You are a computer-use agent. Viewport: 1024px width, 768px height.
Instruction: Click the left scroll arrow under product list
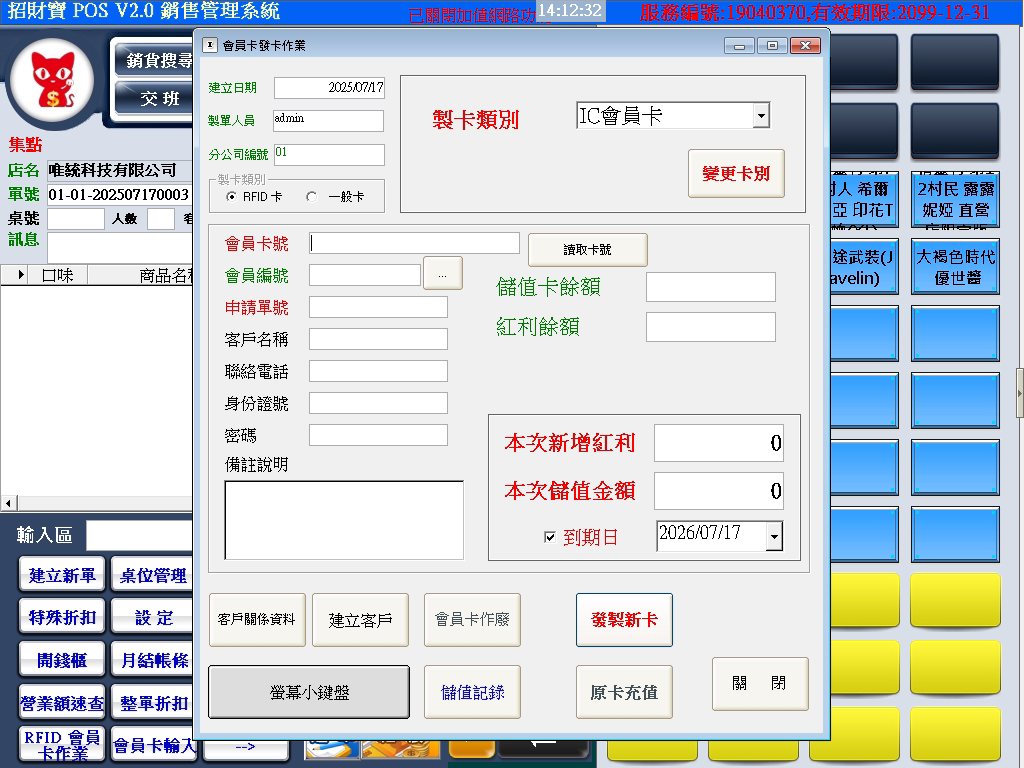[8, 503]
